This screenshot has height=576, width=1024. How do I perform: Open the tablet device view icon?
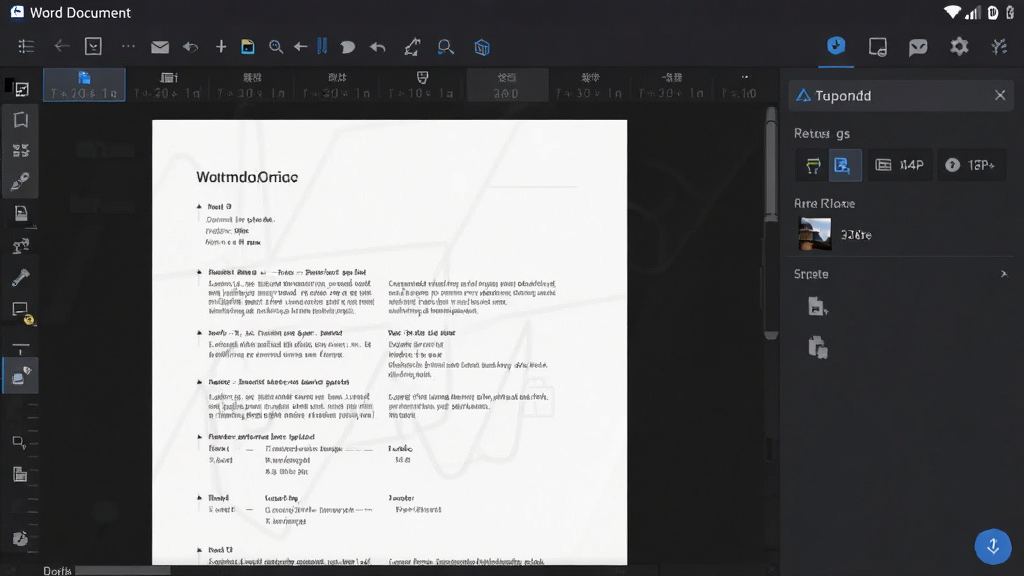[x=878, y=47]
